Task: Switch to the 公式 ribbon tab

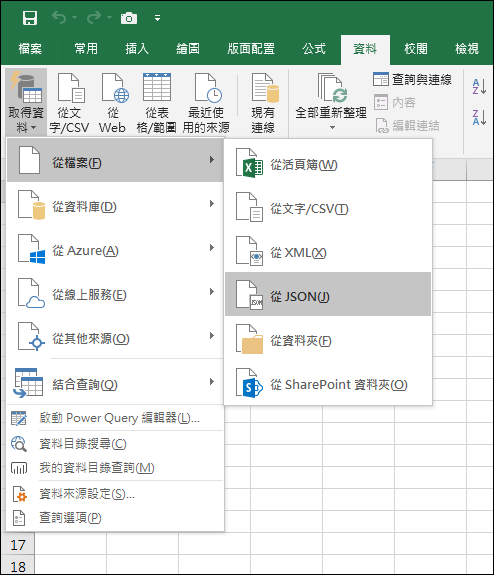Action: [314, 49]
